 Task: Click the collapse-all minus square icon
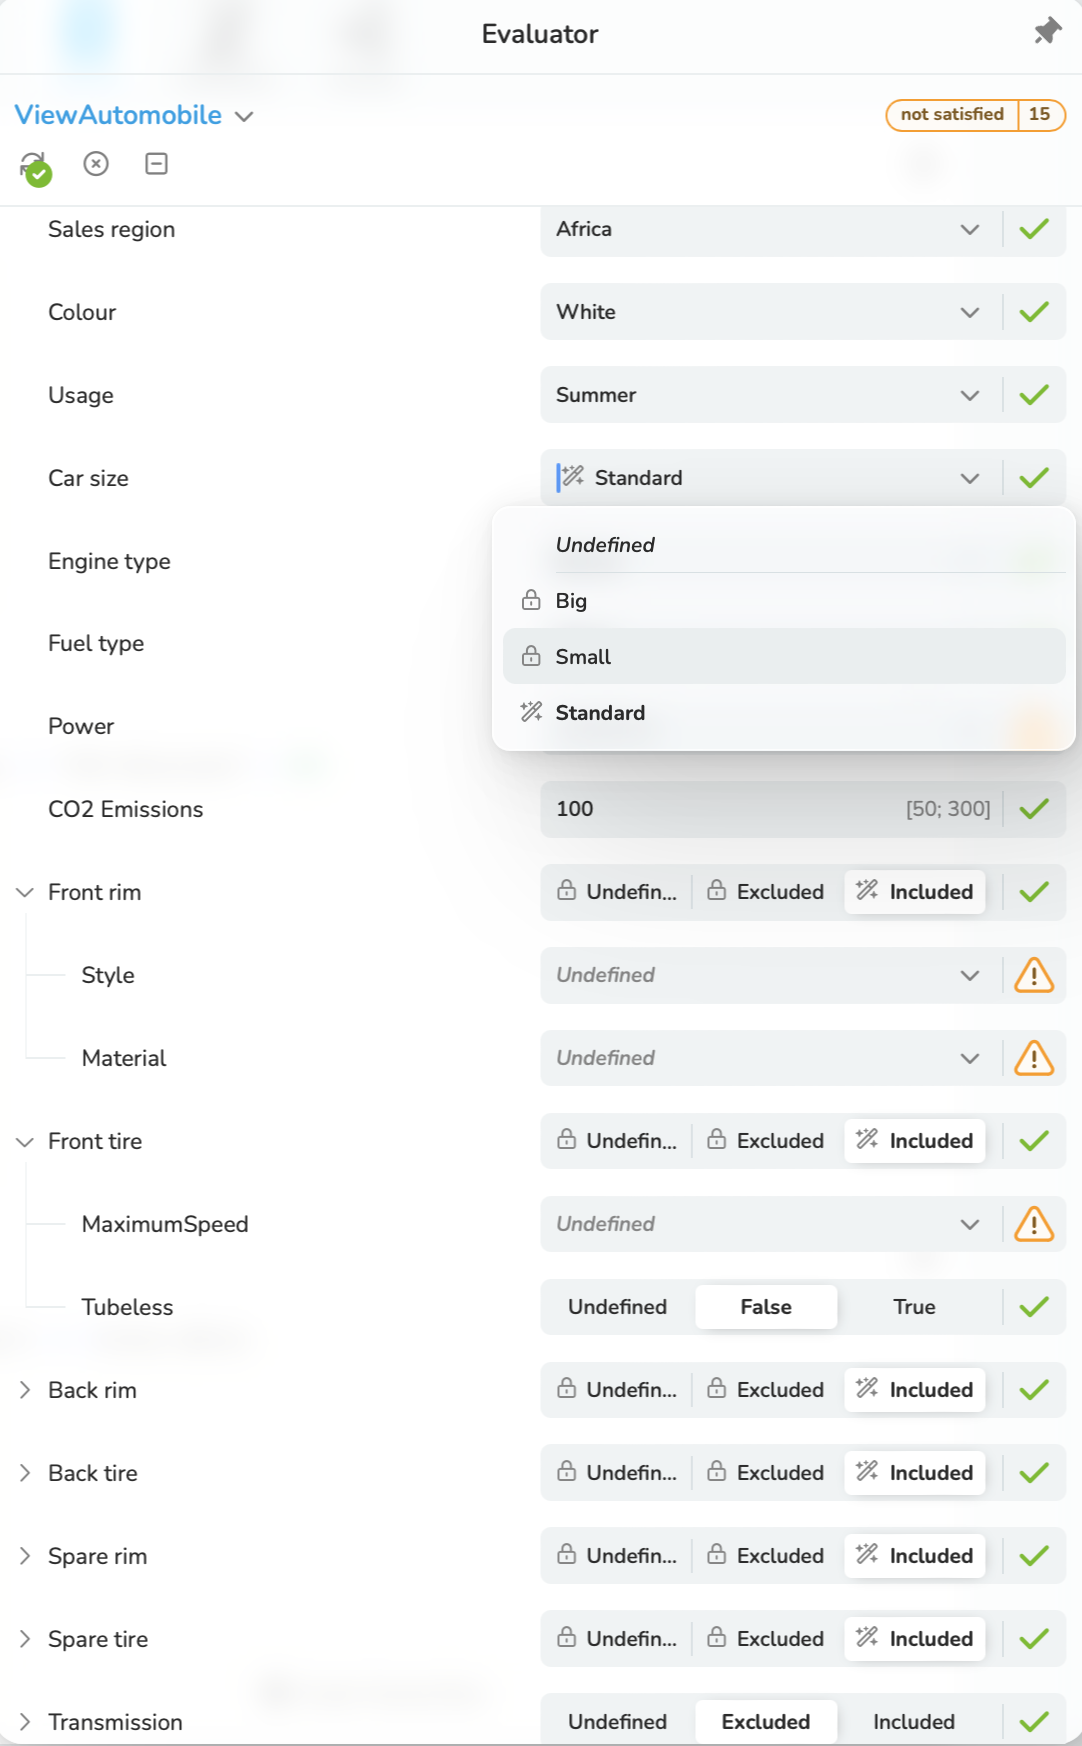157,164
